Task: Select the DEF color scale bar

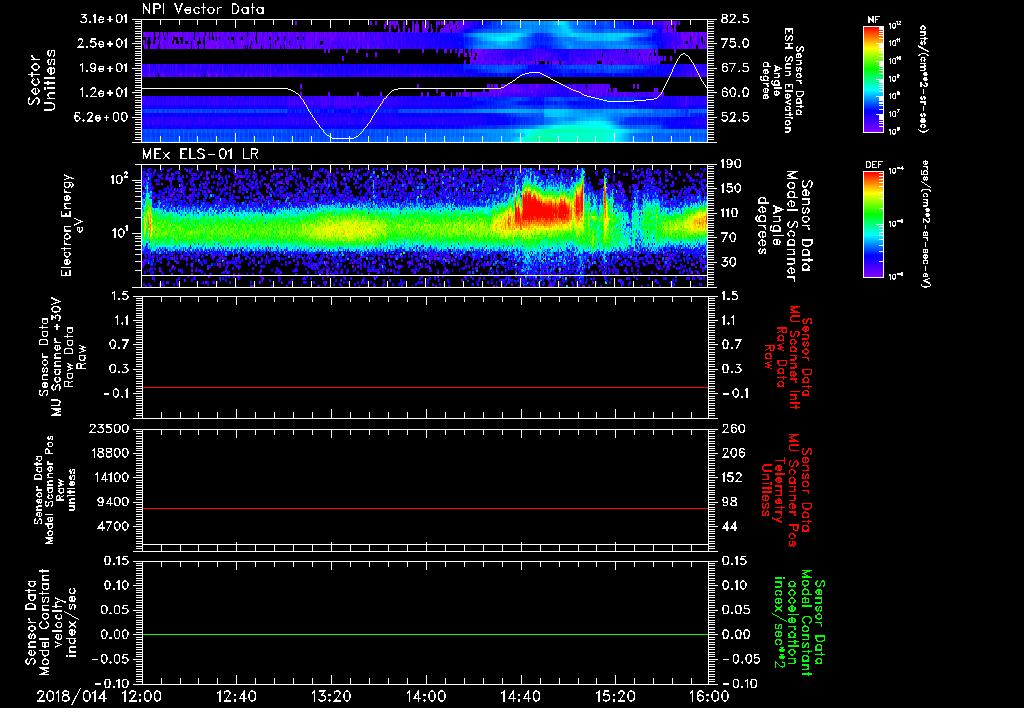Action: 874,224
